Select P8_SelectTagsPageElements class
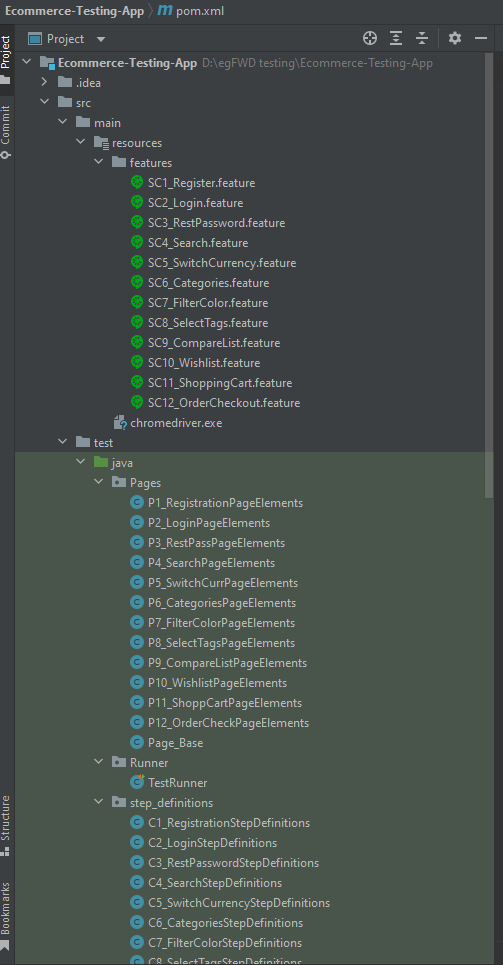503x965 pixels. click(x=221, y=643)
